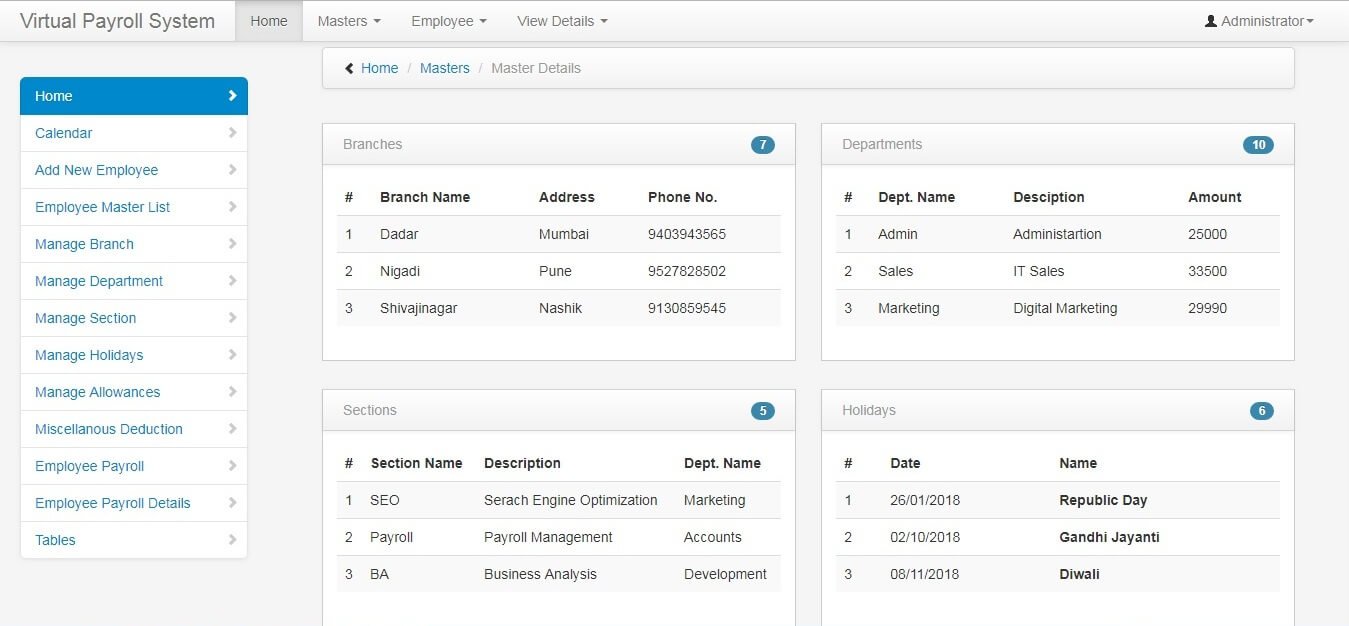This screenshot has height=626, width=1349.
Task: Select Add New Employee in sidebar
Action: click(97, 170)
